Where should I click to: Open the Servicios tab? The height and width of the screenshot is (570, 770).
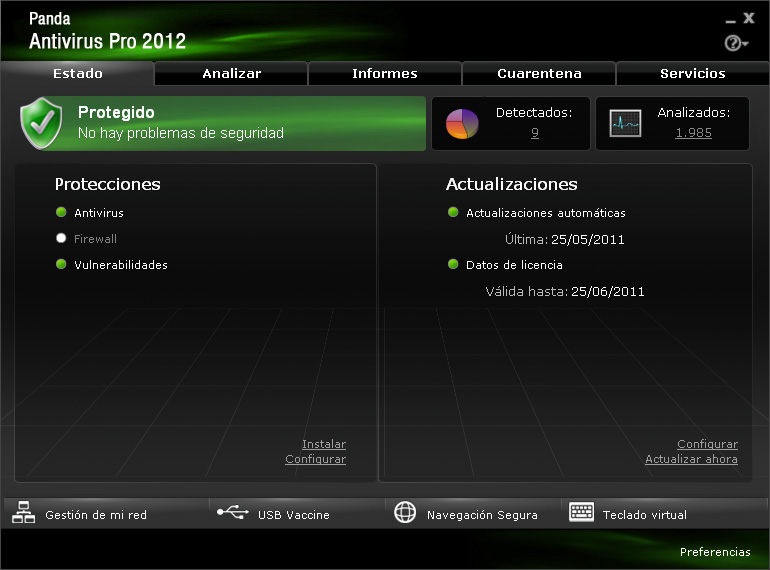(x=692, y=74)
